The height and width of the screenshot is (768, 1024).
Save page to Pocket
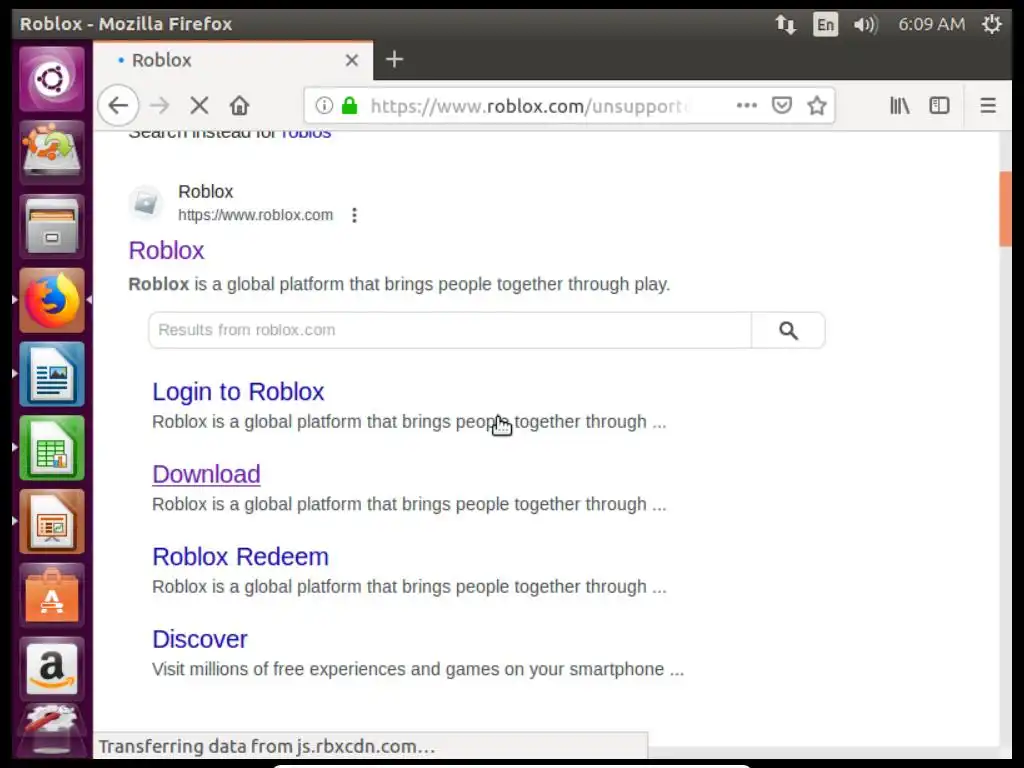click(782, 105)
